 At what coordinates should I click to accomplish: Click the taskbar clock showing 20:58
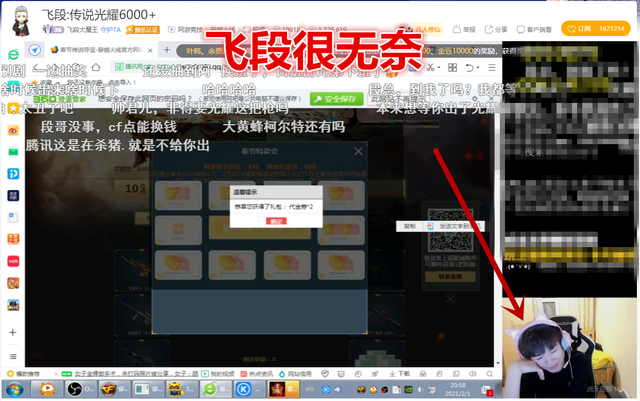(458, 390)
